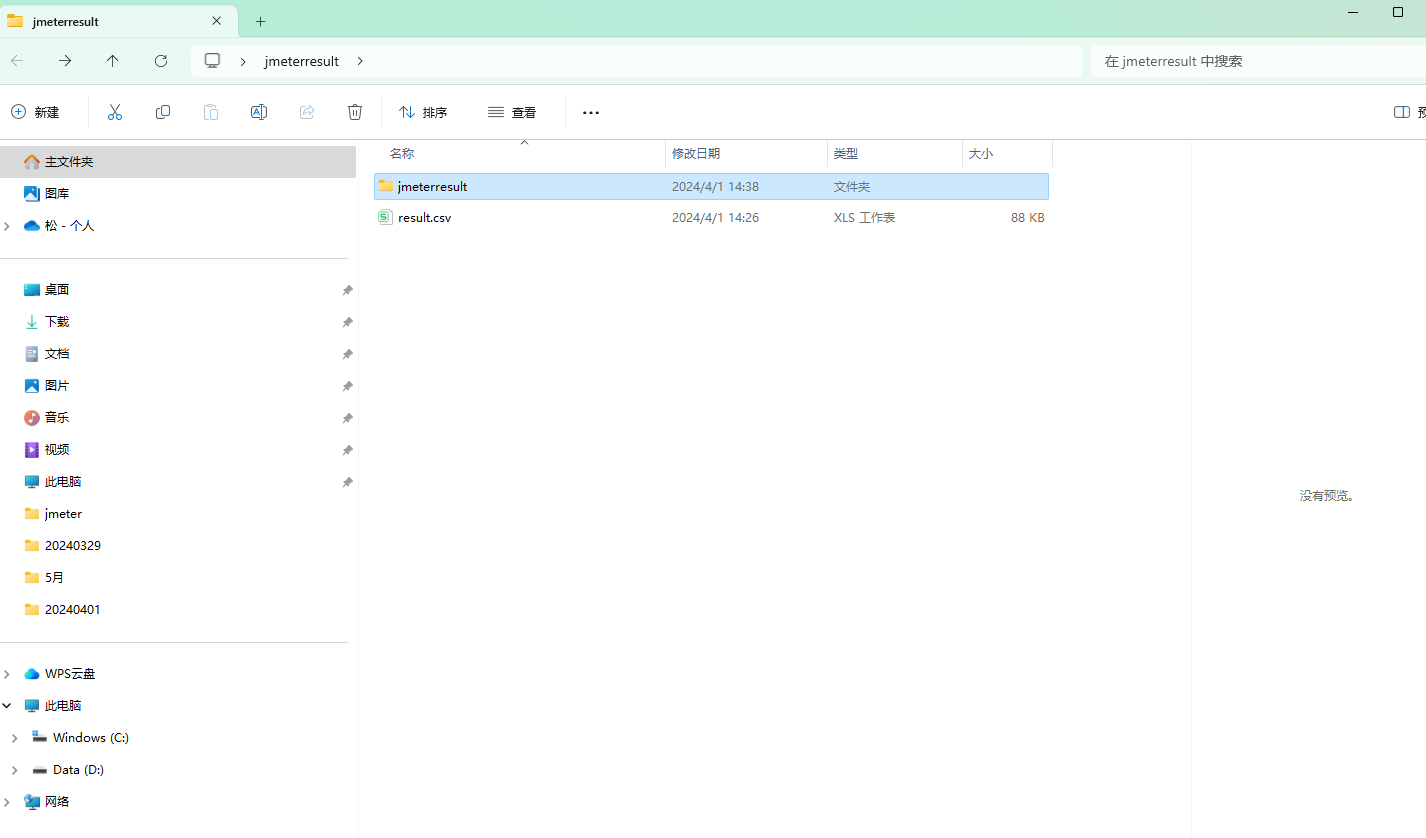Click the Delete trash can icon
Screen dimensions: 1426x838
(355, 112)
